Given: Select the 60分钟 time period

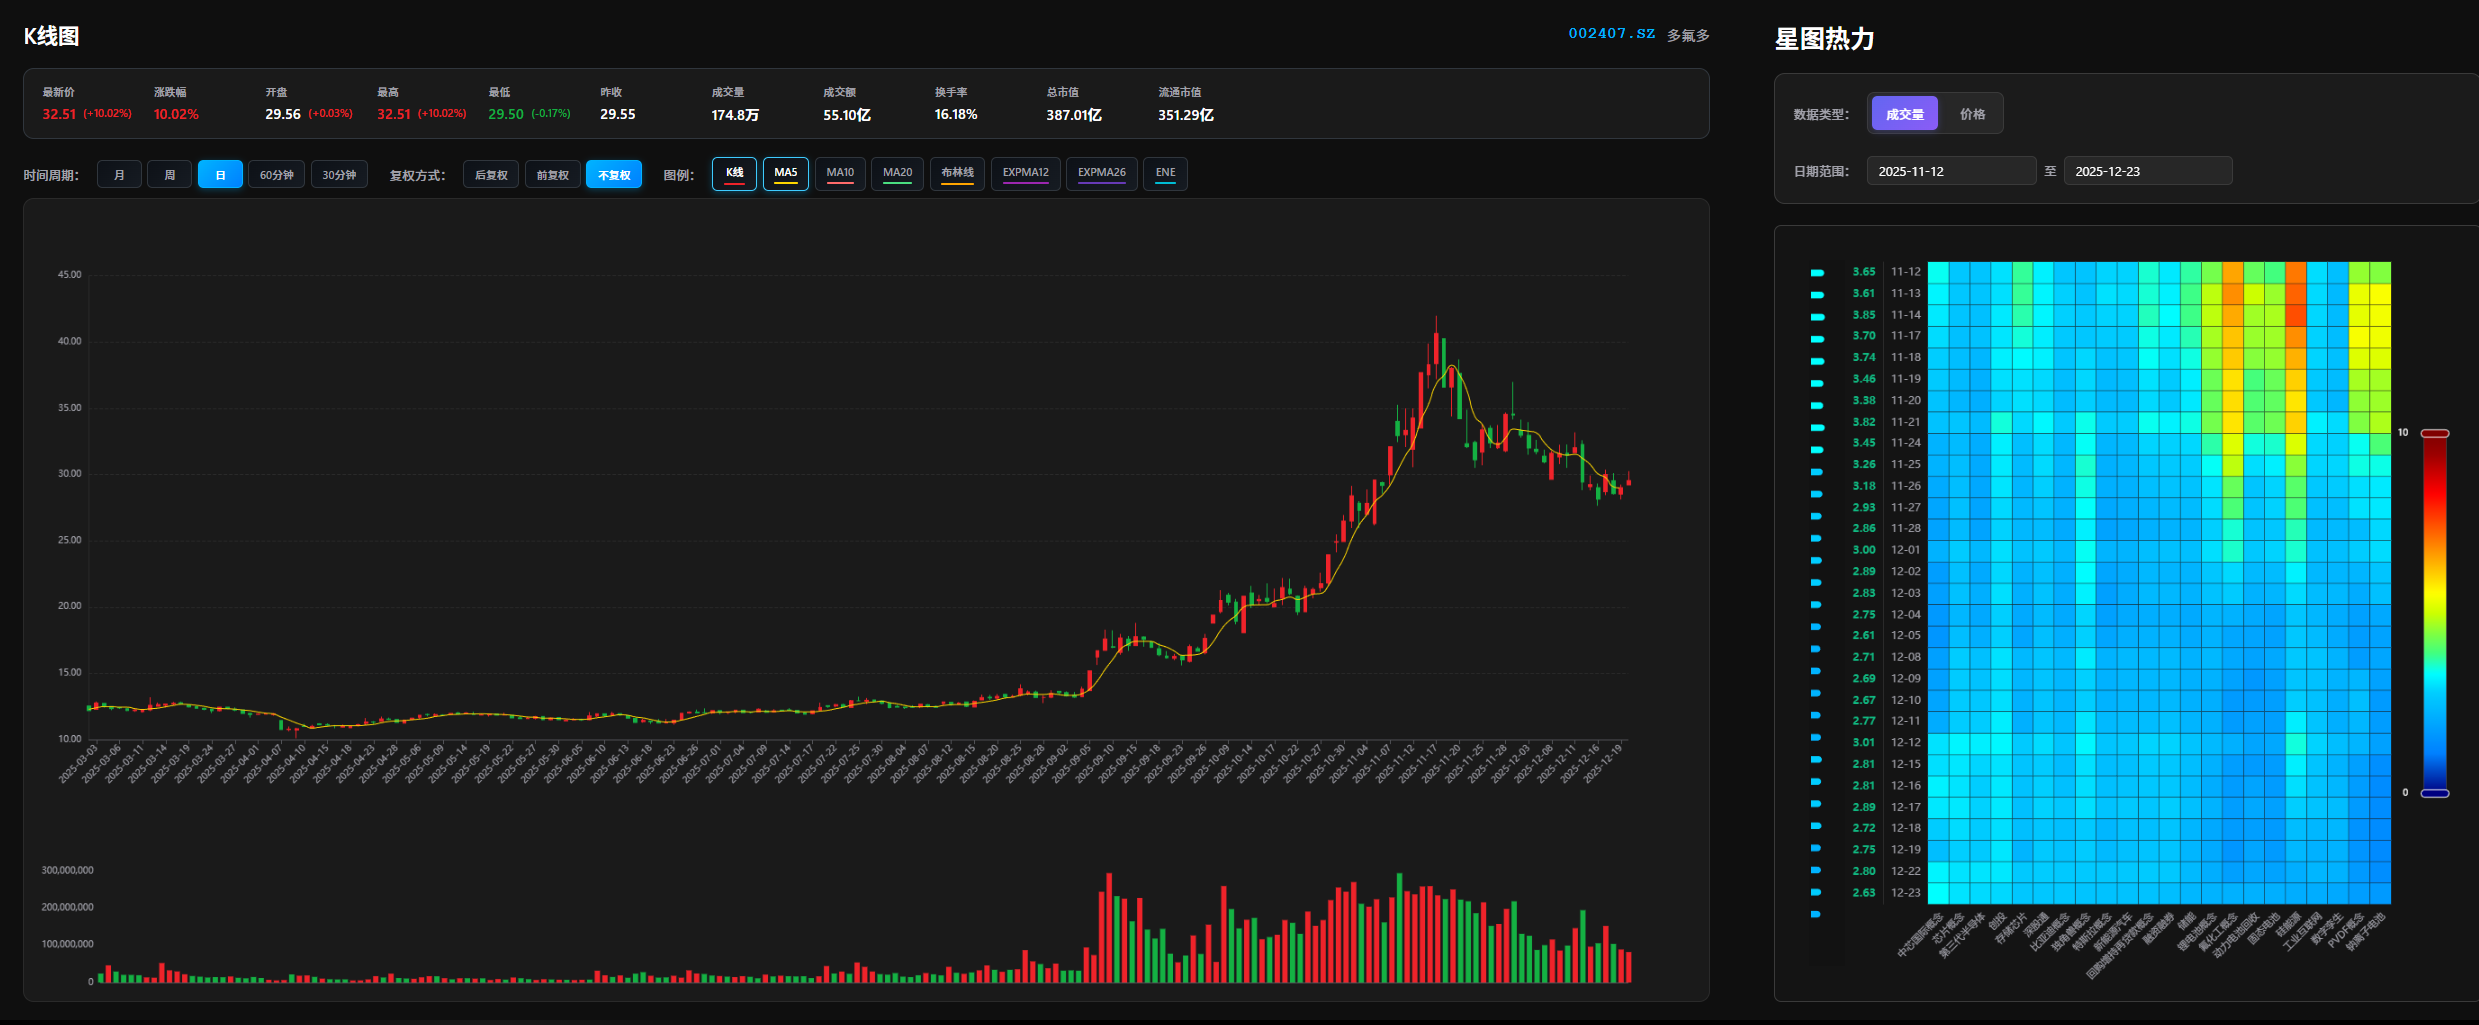Looking at the screenshot, I should [x=276, y=175].
